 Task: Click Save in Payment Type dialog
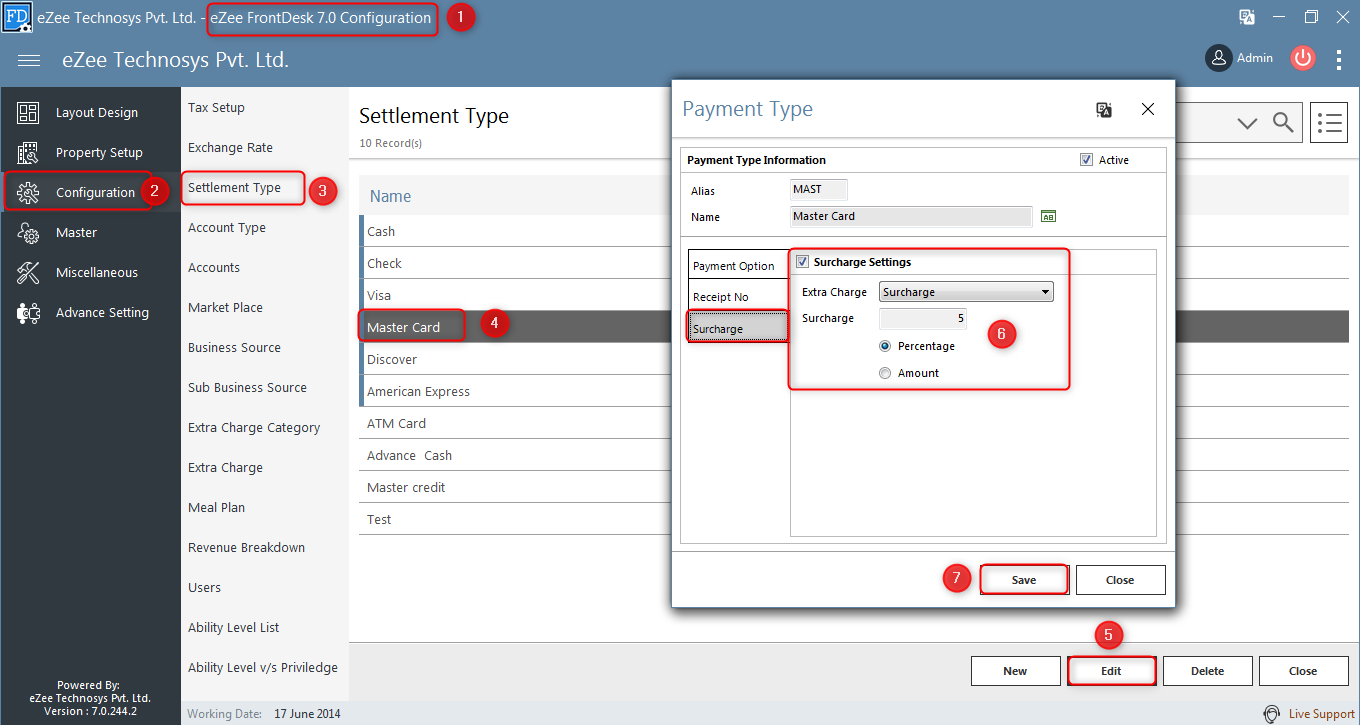[1024, 580]
